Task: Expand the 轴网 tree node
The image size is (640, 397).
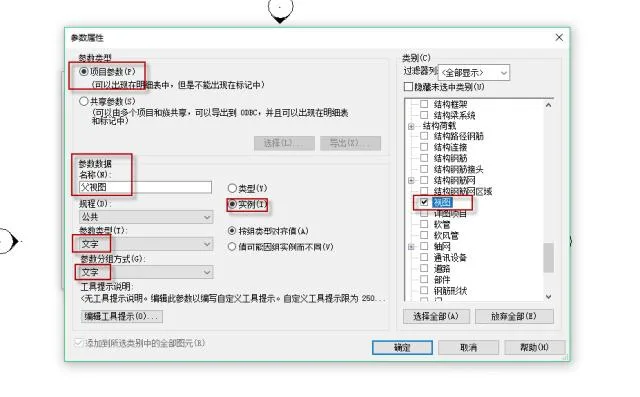Action: 411,246
